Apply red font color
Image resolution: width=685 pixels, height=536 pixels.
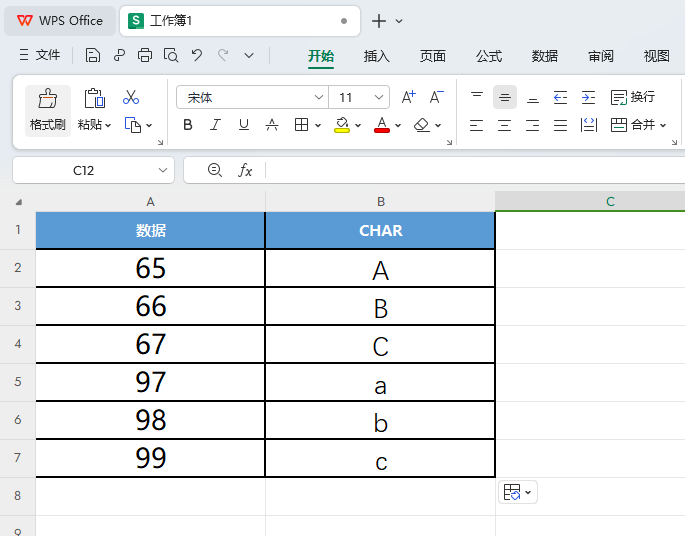click(x=382, y=125)
